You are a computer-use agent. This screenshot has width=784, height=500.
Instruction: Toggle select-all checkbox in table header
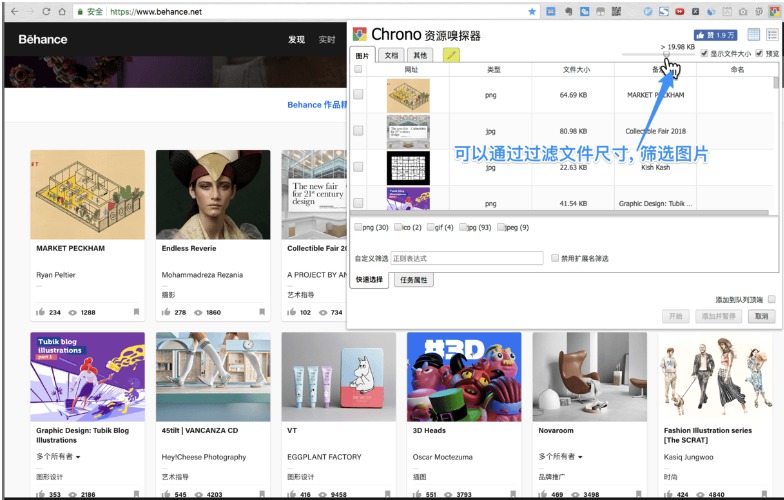(x=358, y=69)
